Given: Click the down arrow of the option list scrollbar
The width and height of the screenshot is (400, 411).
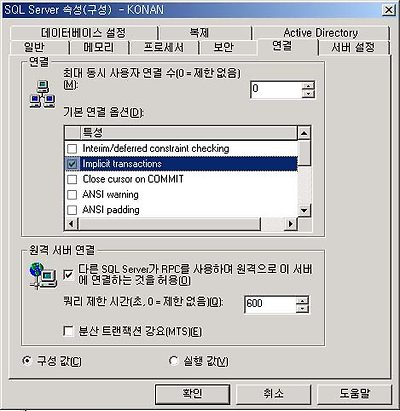Looking at the screenshot, I should click(304, 210).
